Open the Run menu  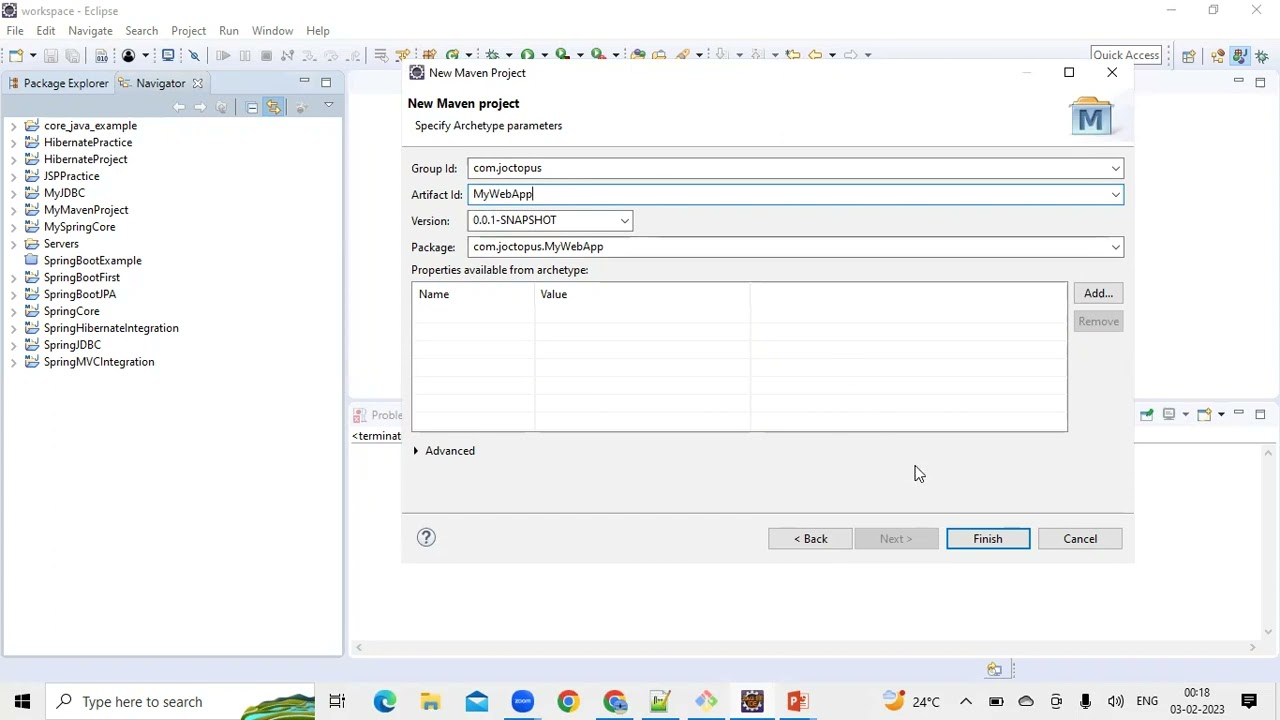point(229,31)
